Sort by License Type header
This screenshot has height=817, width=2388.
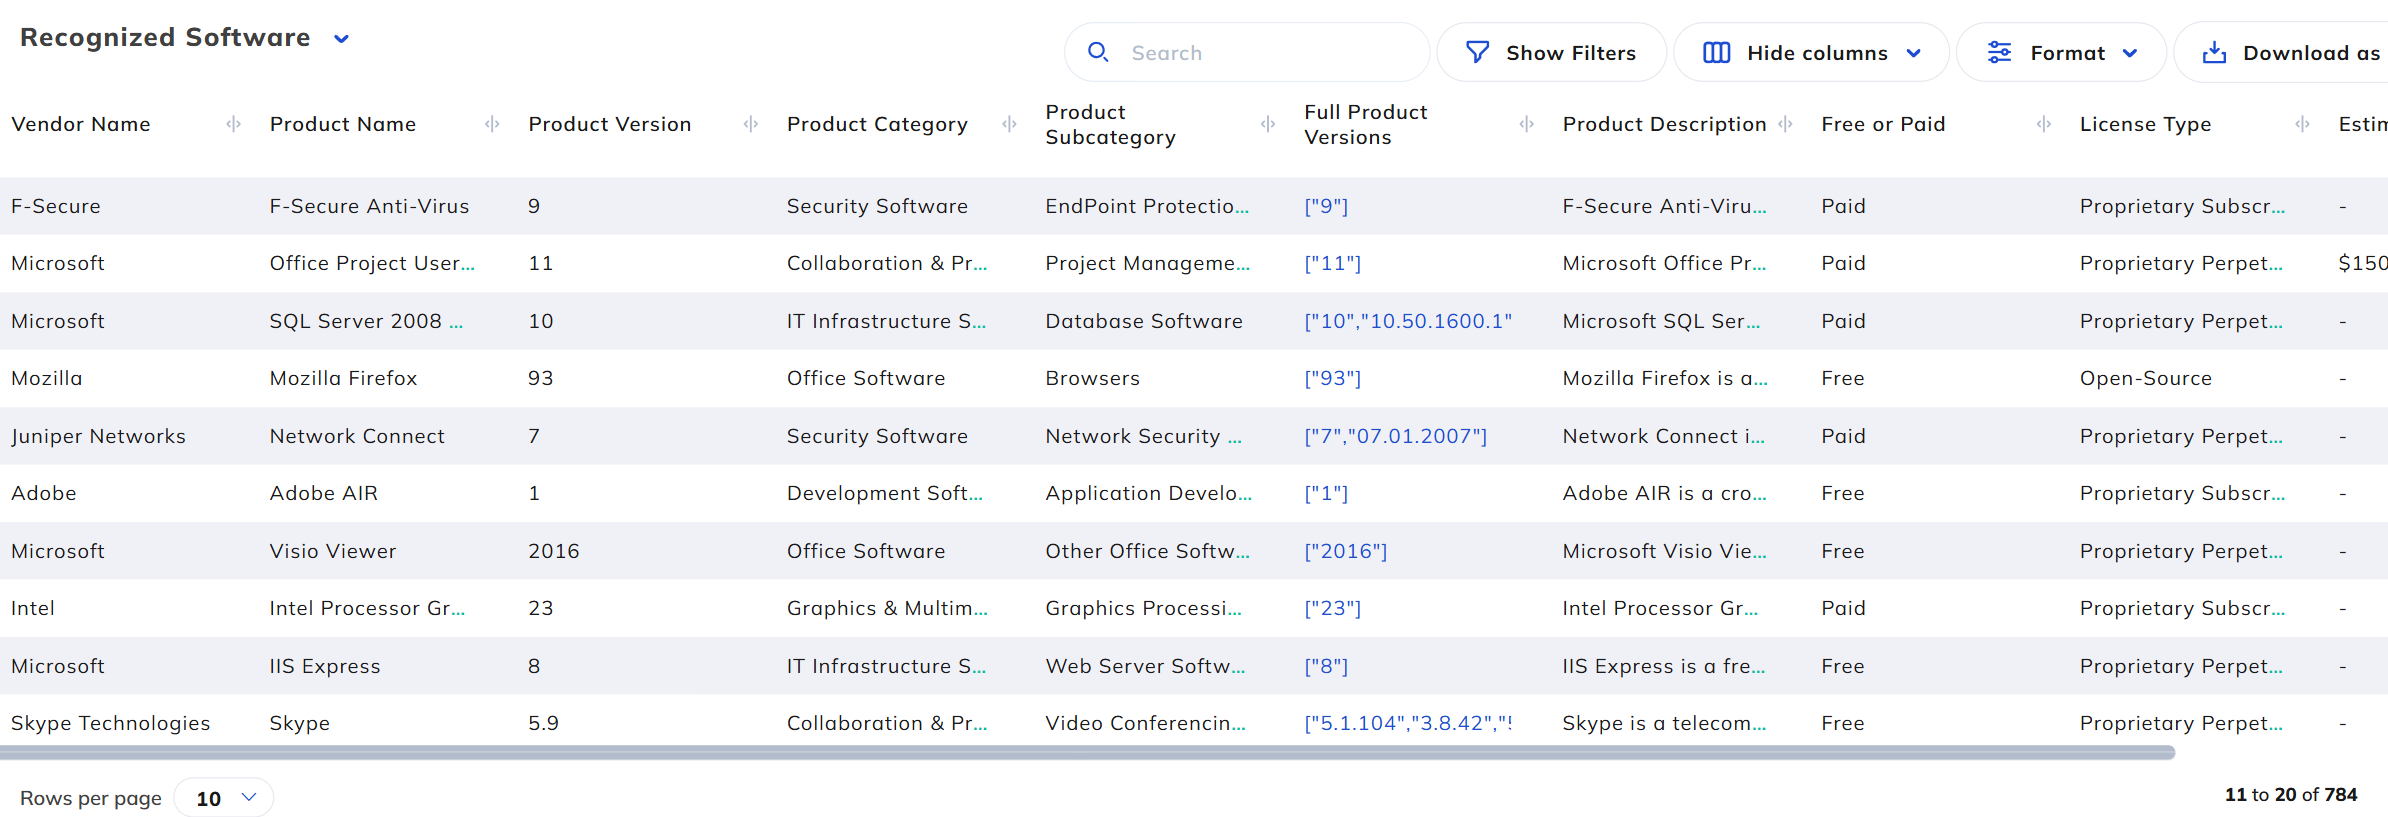click(x=2145, y=124)
